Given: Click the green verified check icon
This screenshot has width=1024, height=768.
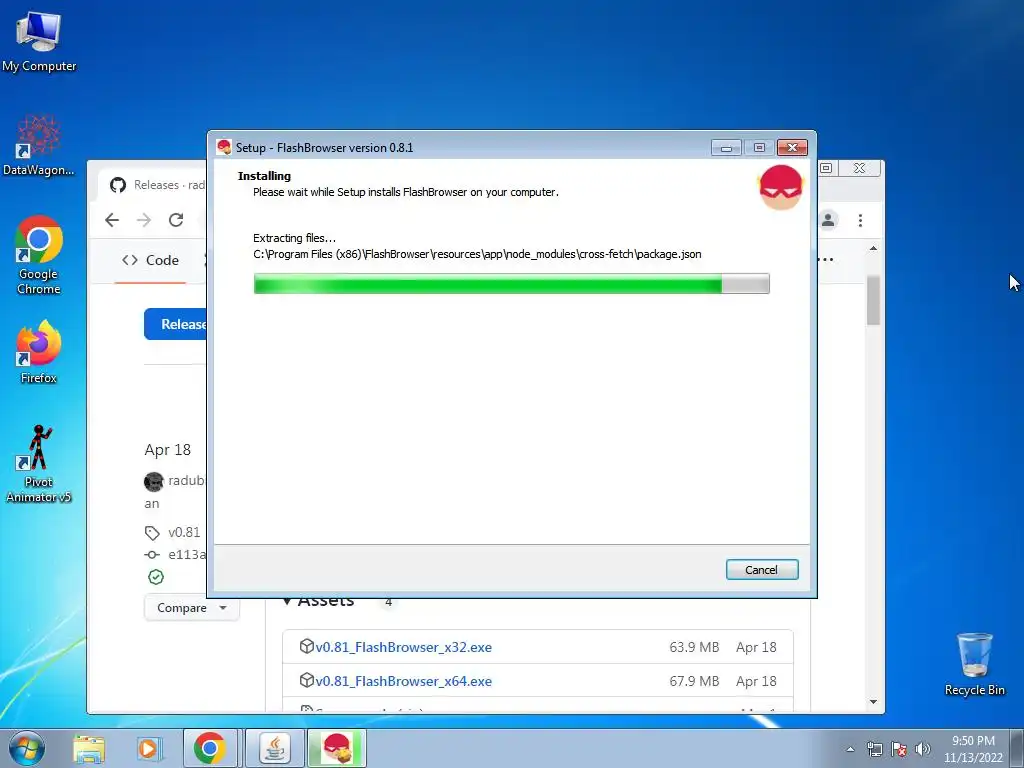Looking at the screenshot, I should point(156,577).
